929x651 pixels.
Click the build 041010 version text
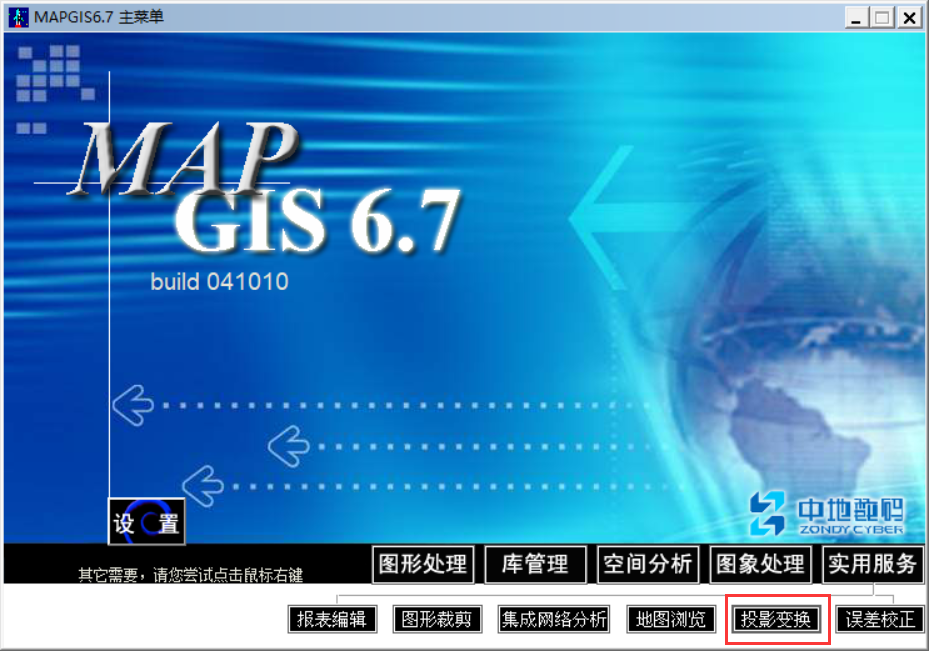click(219, 282)
